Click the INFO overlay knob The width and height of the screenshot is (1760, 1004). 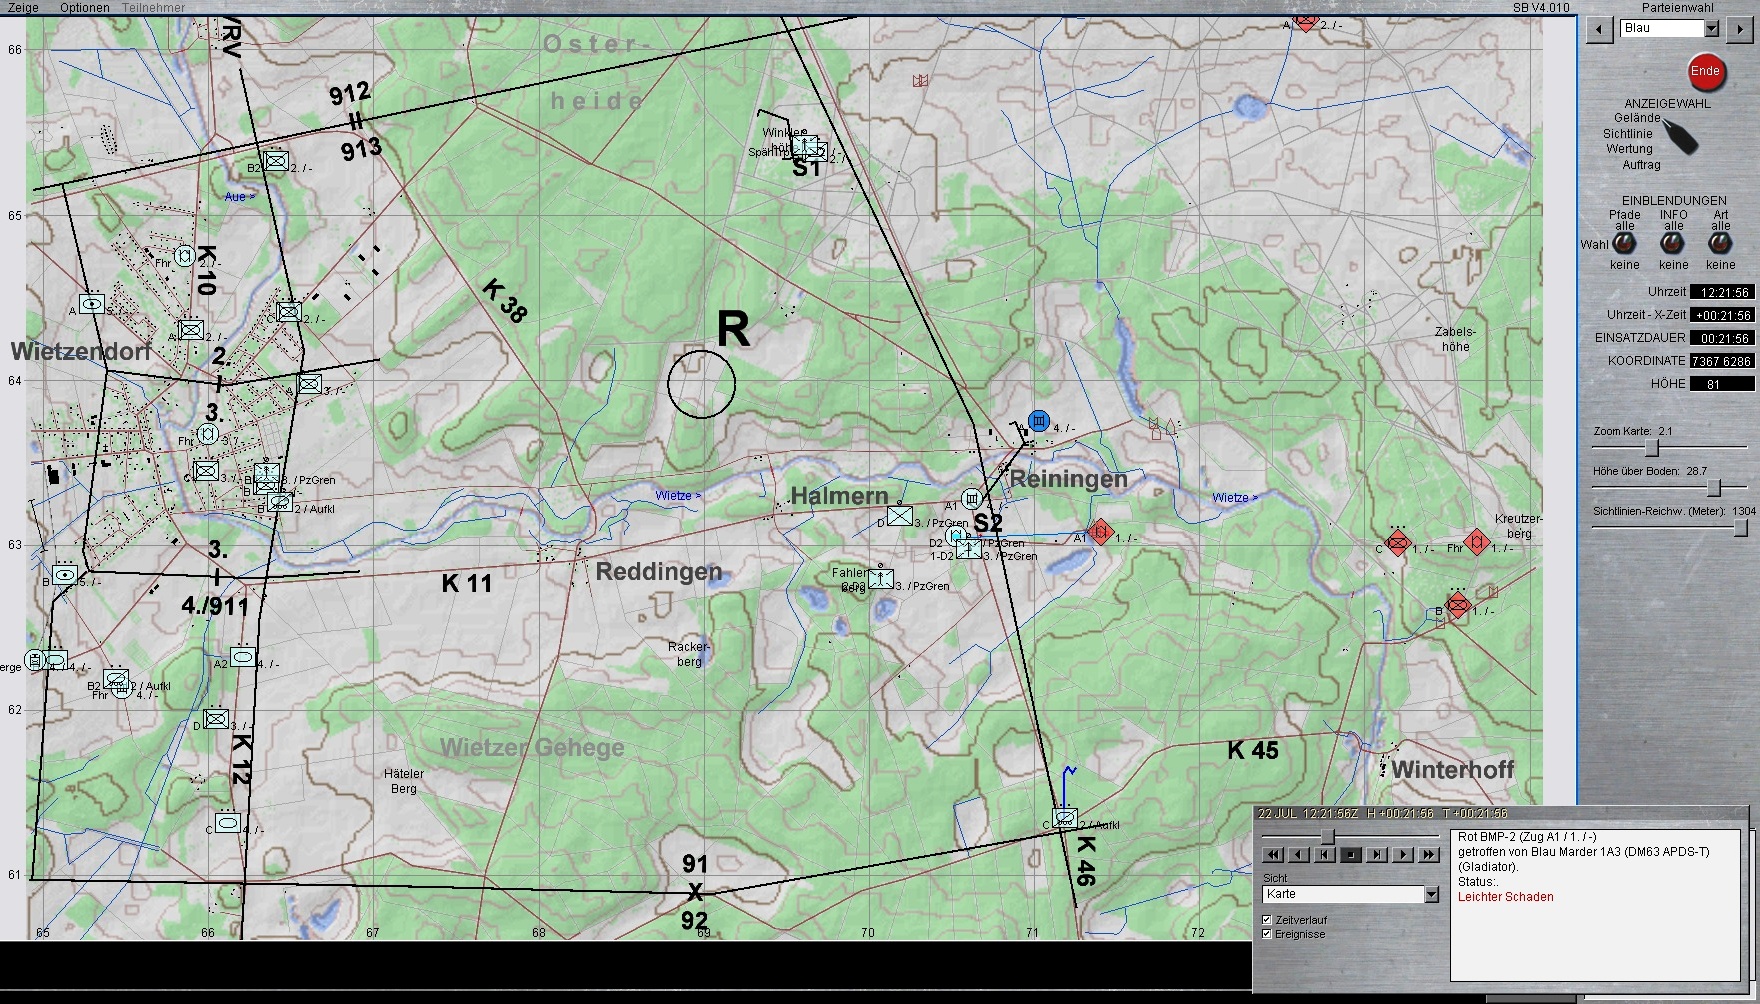coord(1672,244)
